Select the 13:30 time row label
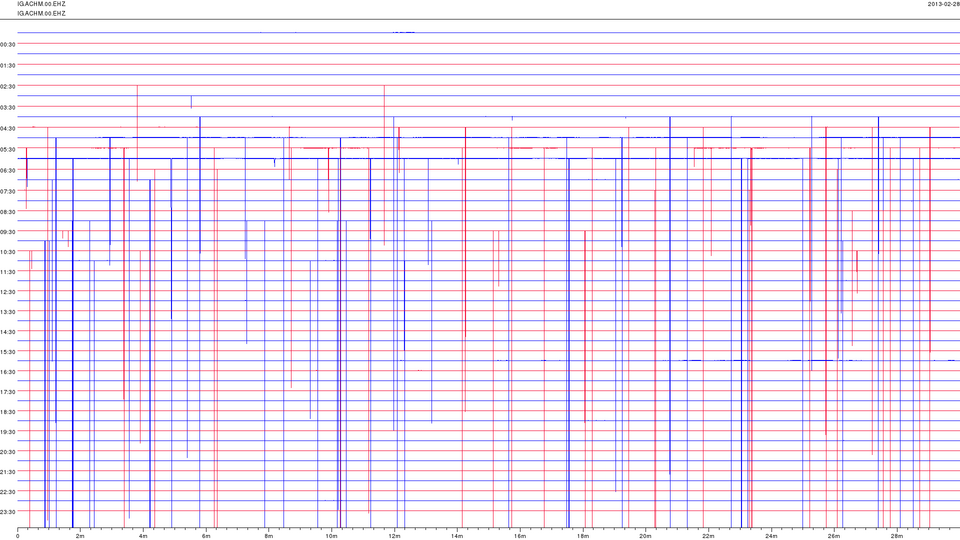 coord(8,312)
